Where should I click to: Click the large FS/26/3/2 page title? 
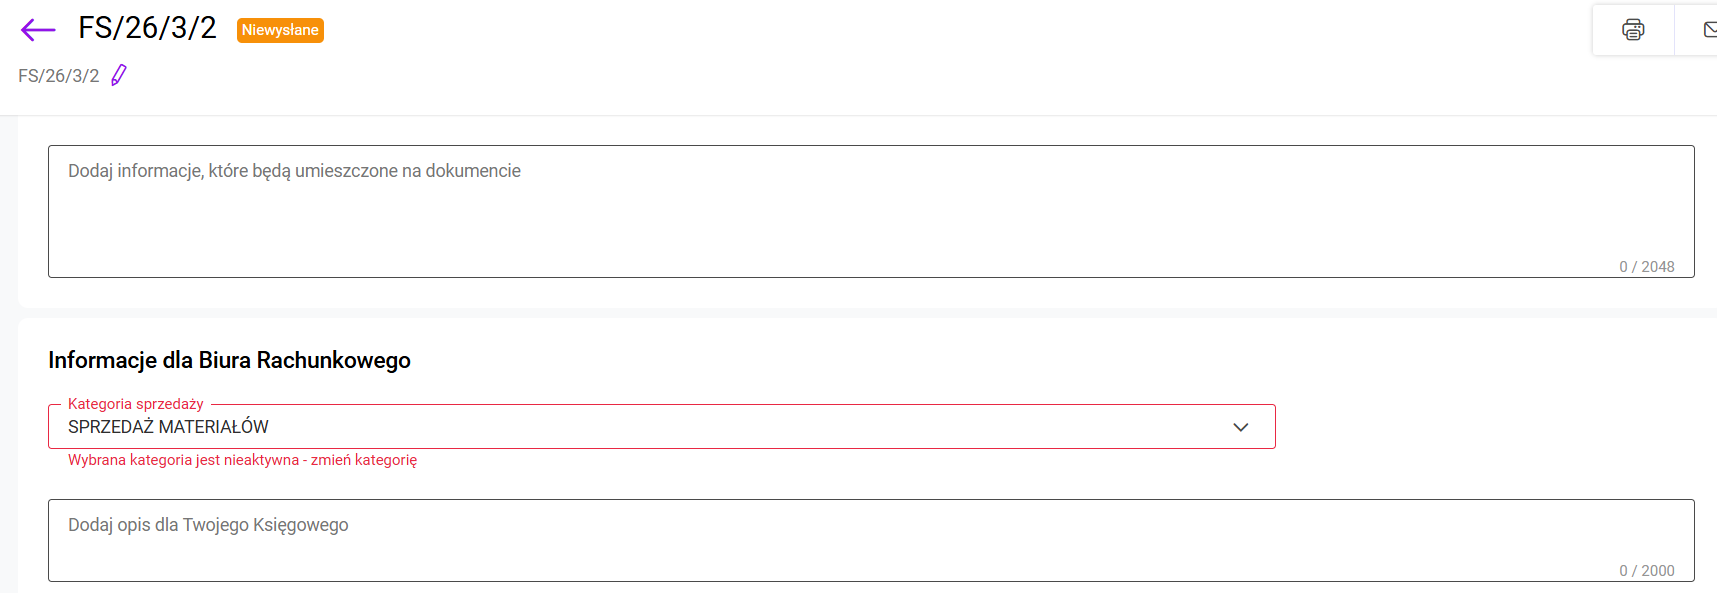(147, 28)
